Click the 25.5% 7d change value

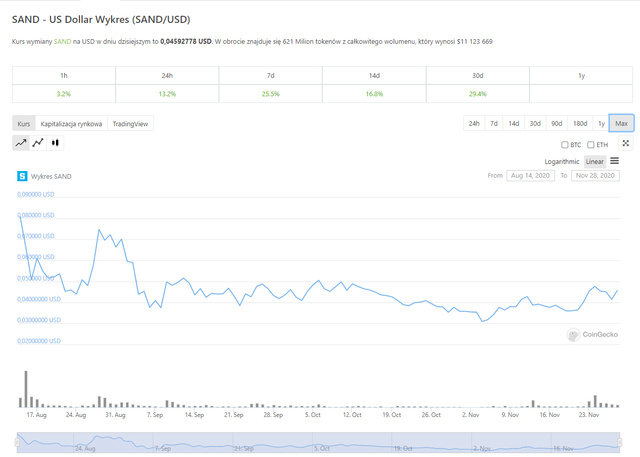(x=271, y=94)
